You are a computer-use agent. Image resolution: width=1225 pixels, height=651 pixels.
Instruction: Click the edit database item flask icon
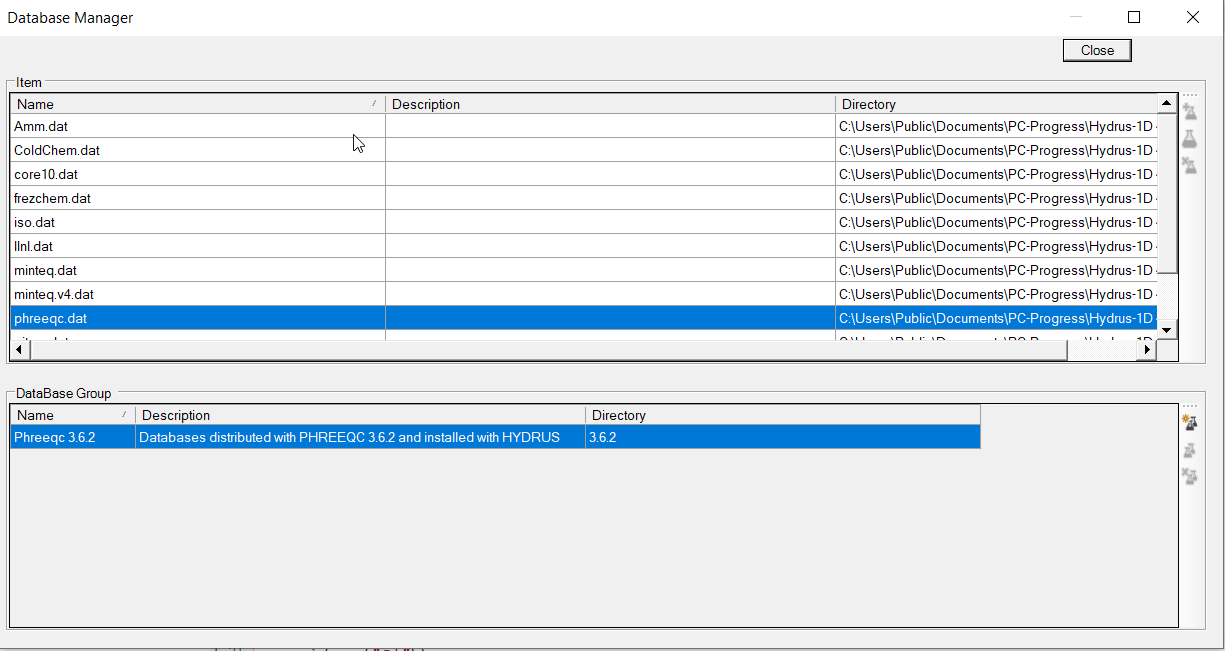click(x=1189, y=139)
